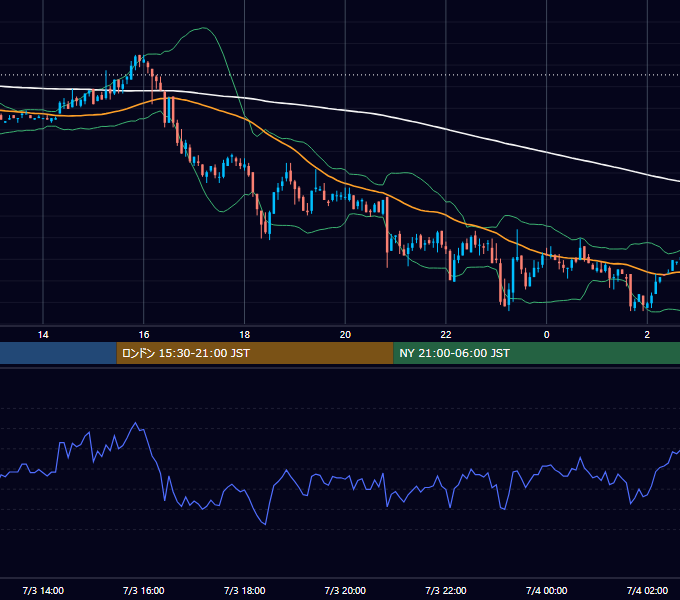
Task: Click the 7/3 16:00 time label
Action: (144, 590)
